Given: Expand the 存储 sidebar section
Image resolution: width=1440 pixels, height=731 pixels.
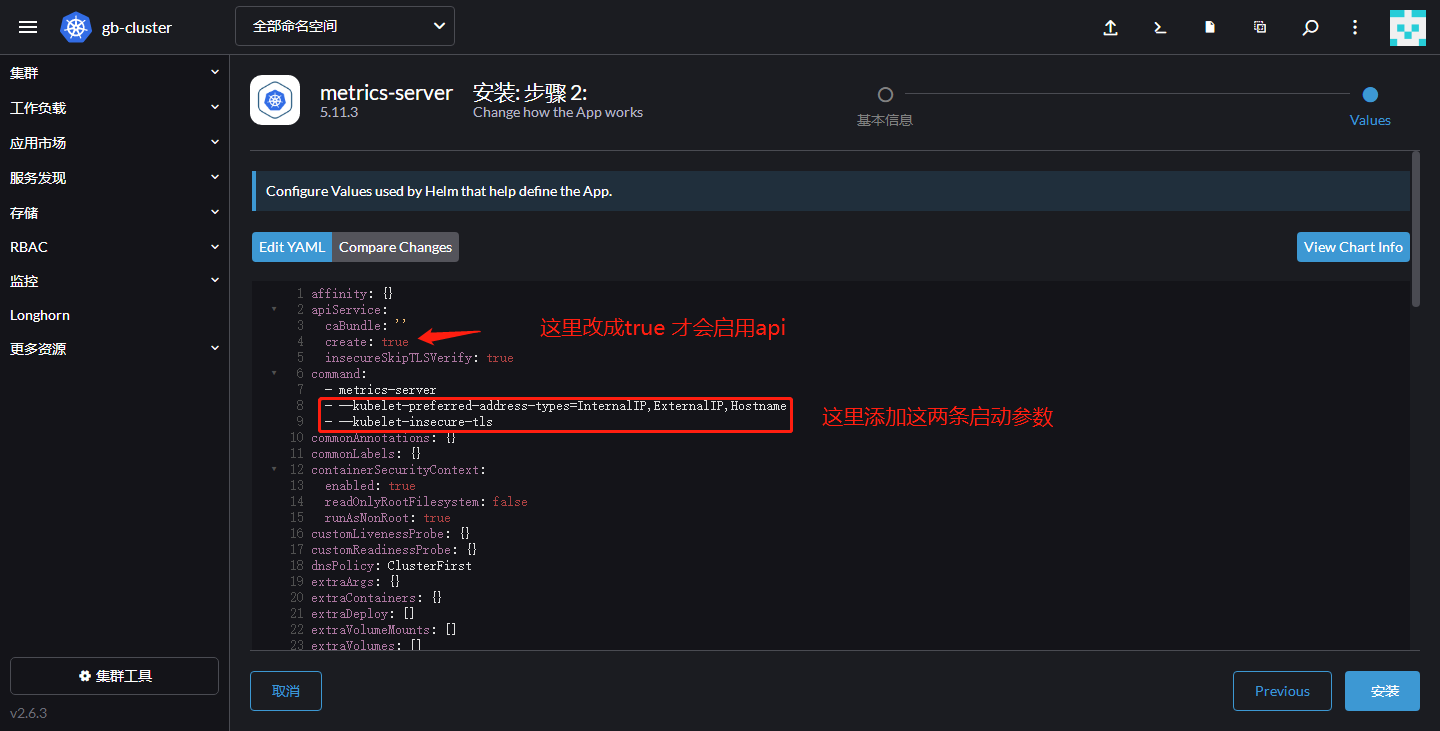Looking at the screenshot, I should (x=114, y=213).
